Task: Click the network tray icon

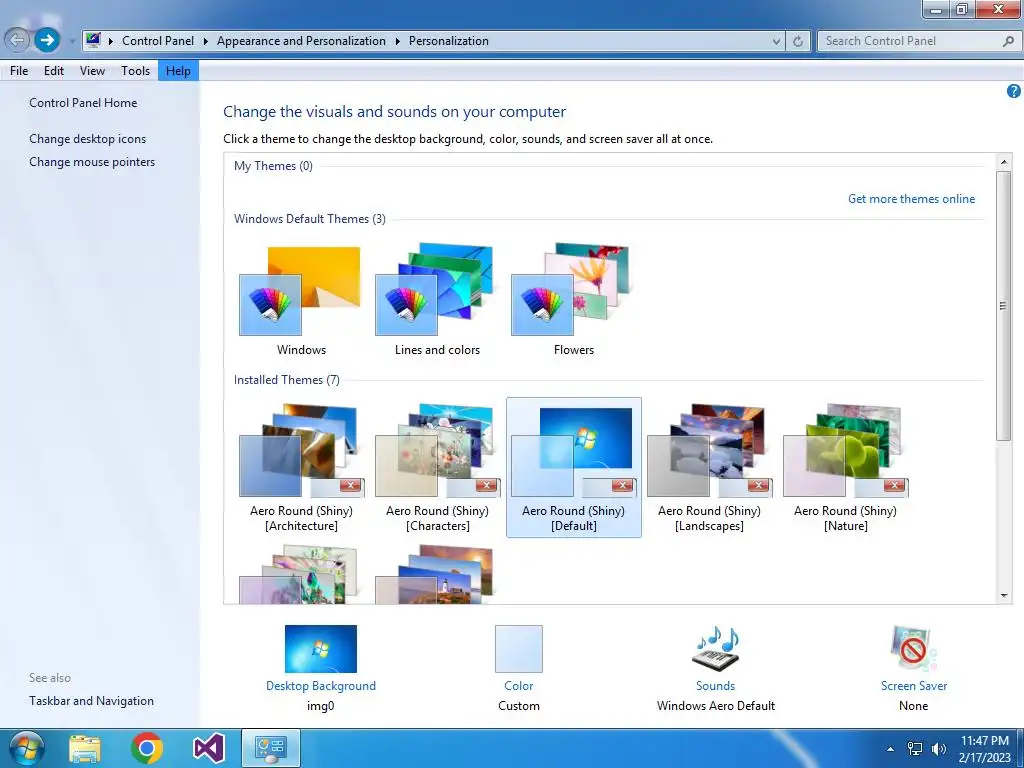Action: point(915,748)
